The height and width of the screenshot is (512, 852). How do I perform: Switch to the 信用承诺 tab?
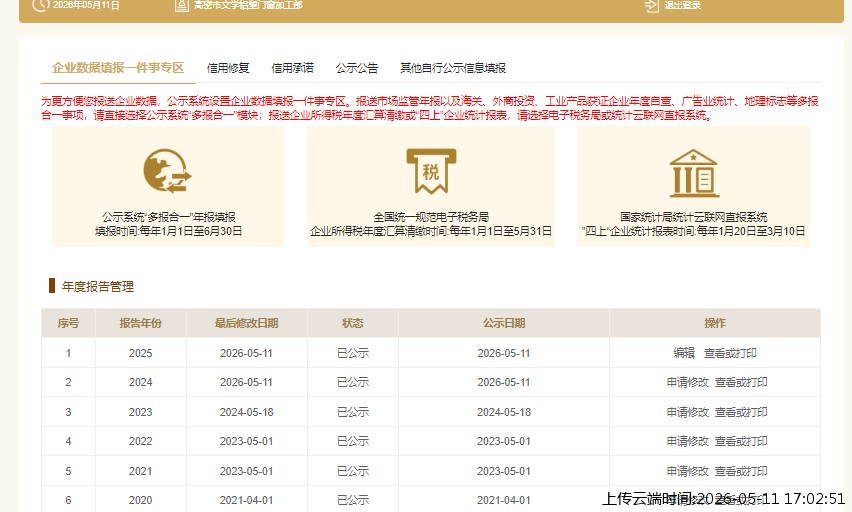pyautogui.click(x=292, y=68)
